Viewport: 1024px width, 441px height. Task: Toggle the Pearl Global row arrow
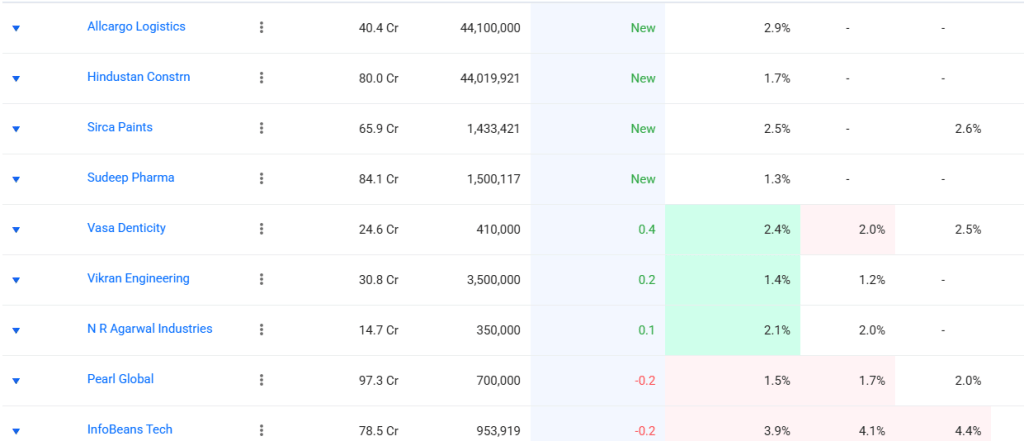click(x=16, y=381)
